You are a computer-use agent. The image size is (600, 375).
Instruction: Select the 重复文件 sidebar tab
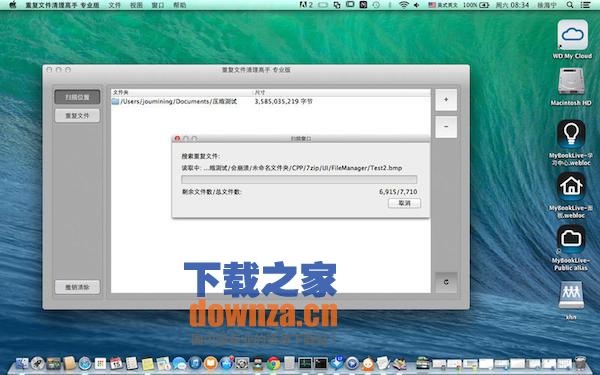click(x=77, y=116)
